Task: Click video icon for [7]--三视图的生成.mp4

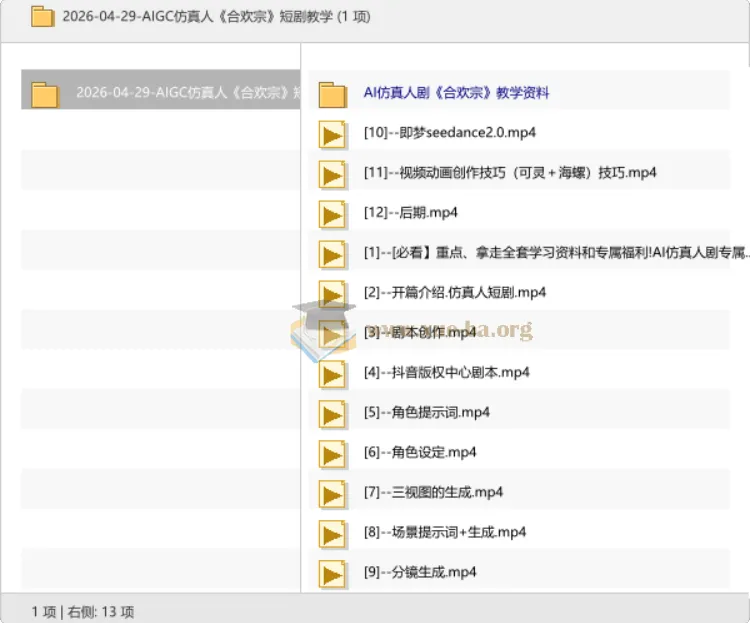Action: 332,494
